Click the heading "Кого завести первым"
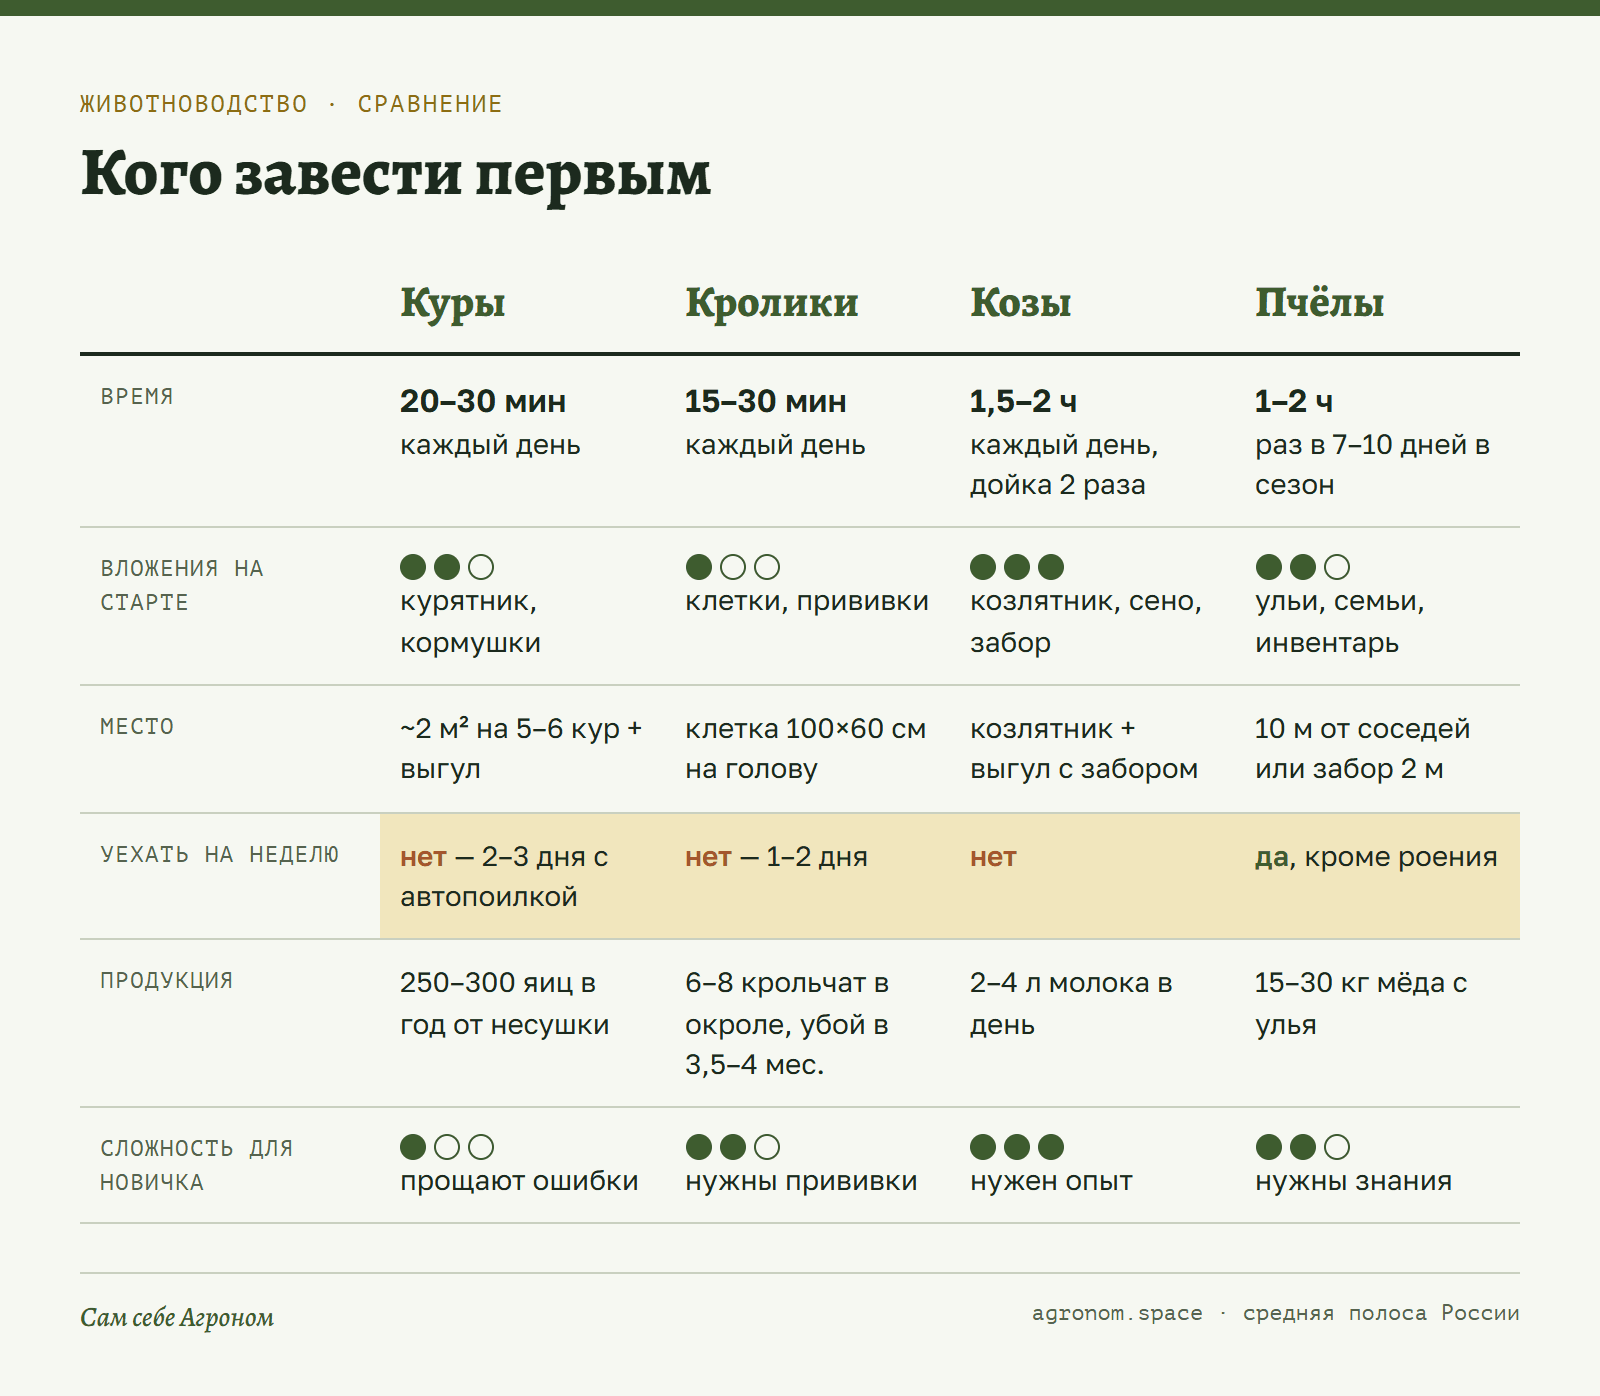The width and height of the screenshot is (1600, 1396). (x=395, y=176)
